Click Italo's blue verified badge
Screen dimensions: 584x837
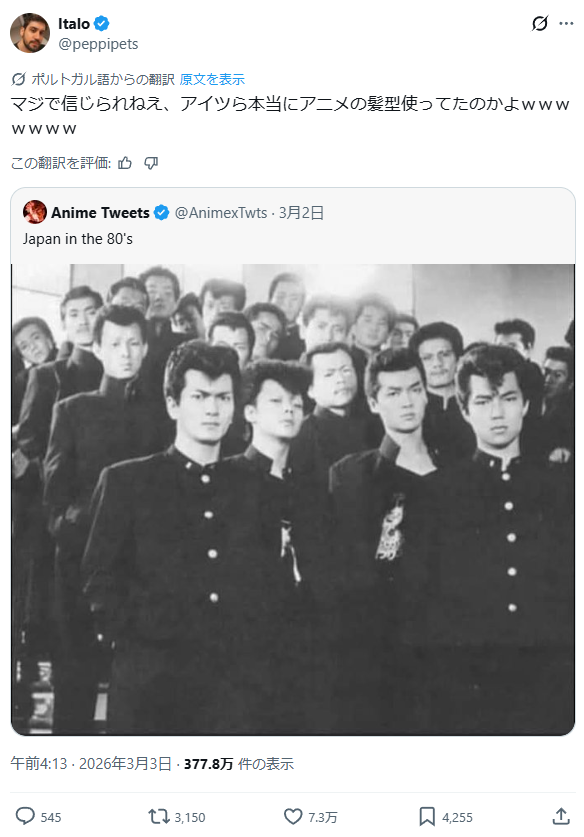(x=102, y=23)
